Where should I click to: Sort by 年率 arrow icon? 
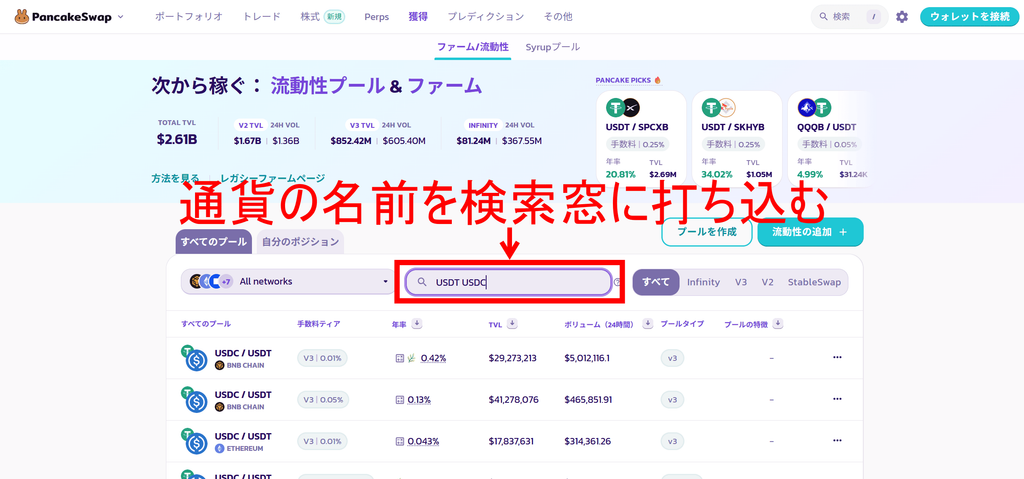418,323
